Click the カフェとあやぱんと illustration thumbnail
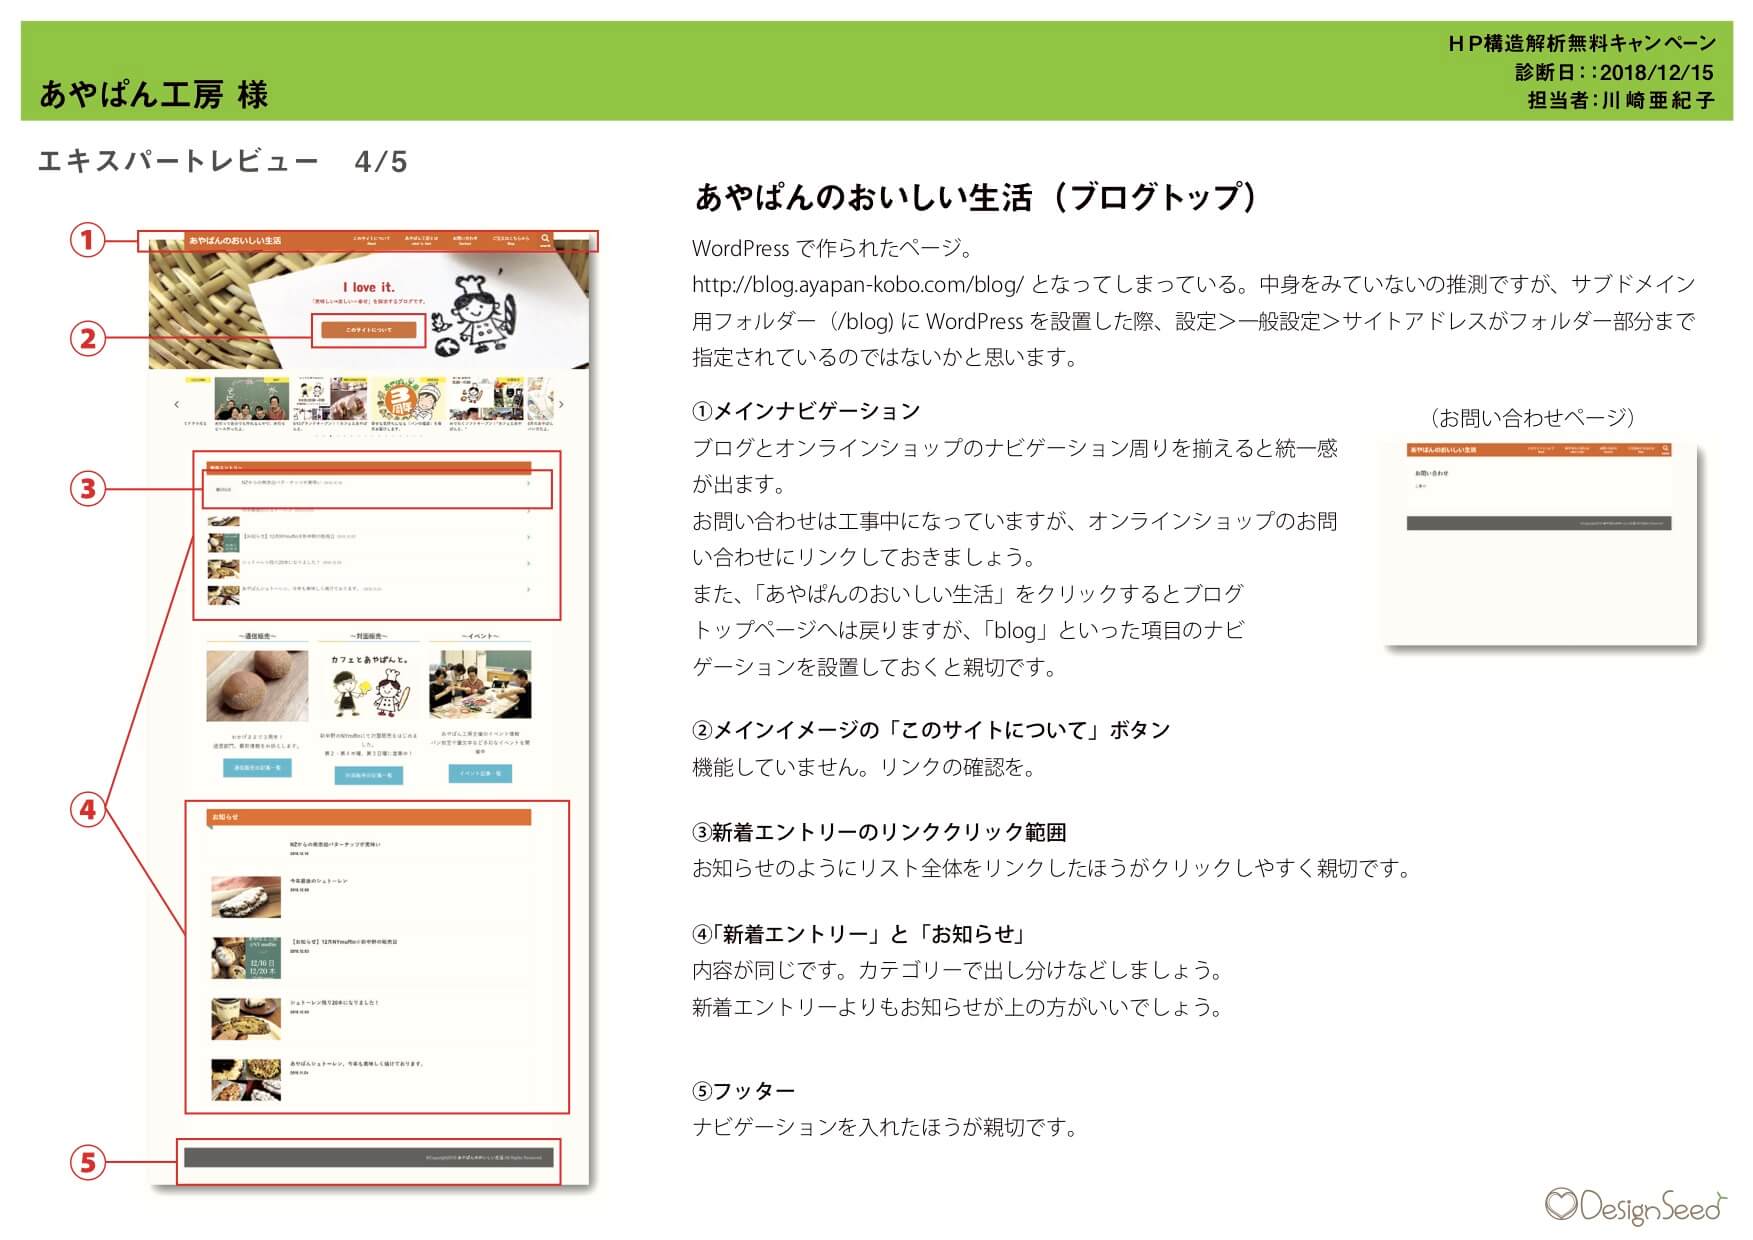 369,685
